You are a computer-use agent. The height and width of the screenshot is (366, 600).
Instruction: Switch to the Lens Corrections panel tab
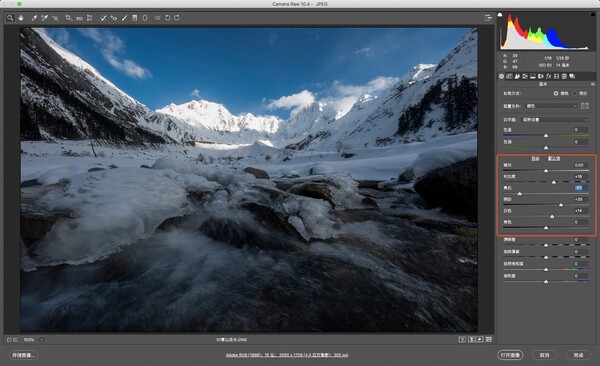coord(541,76)
